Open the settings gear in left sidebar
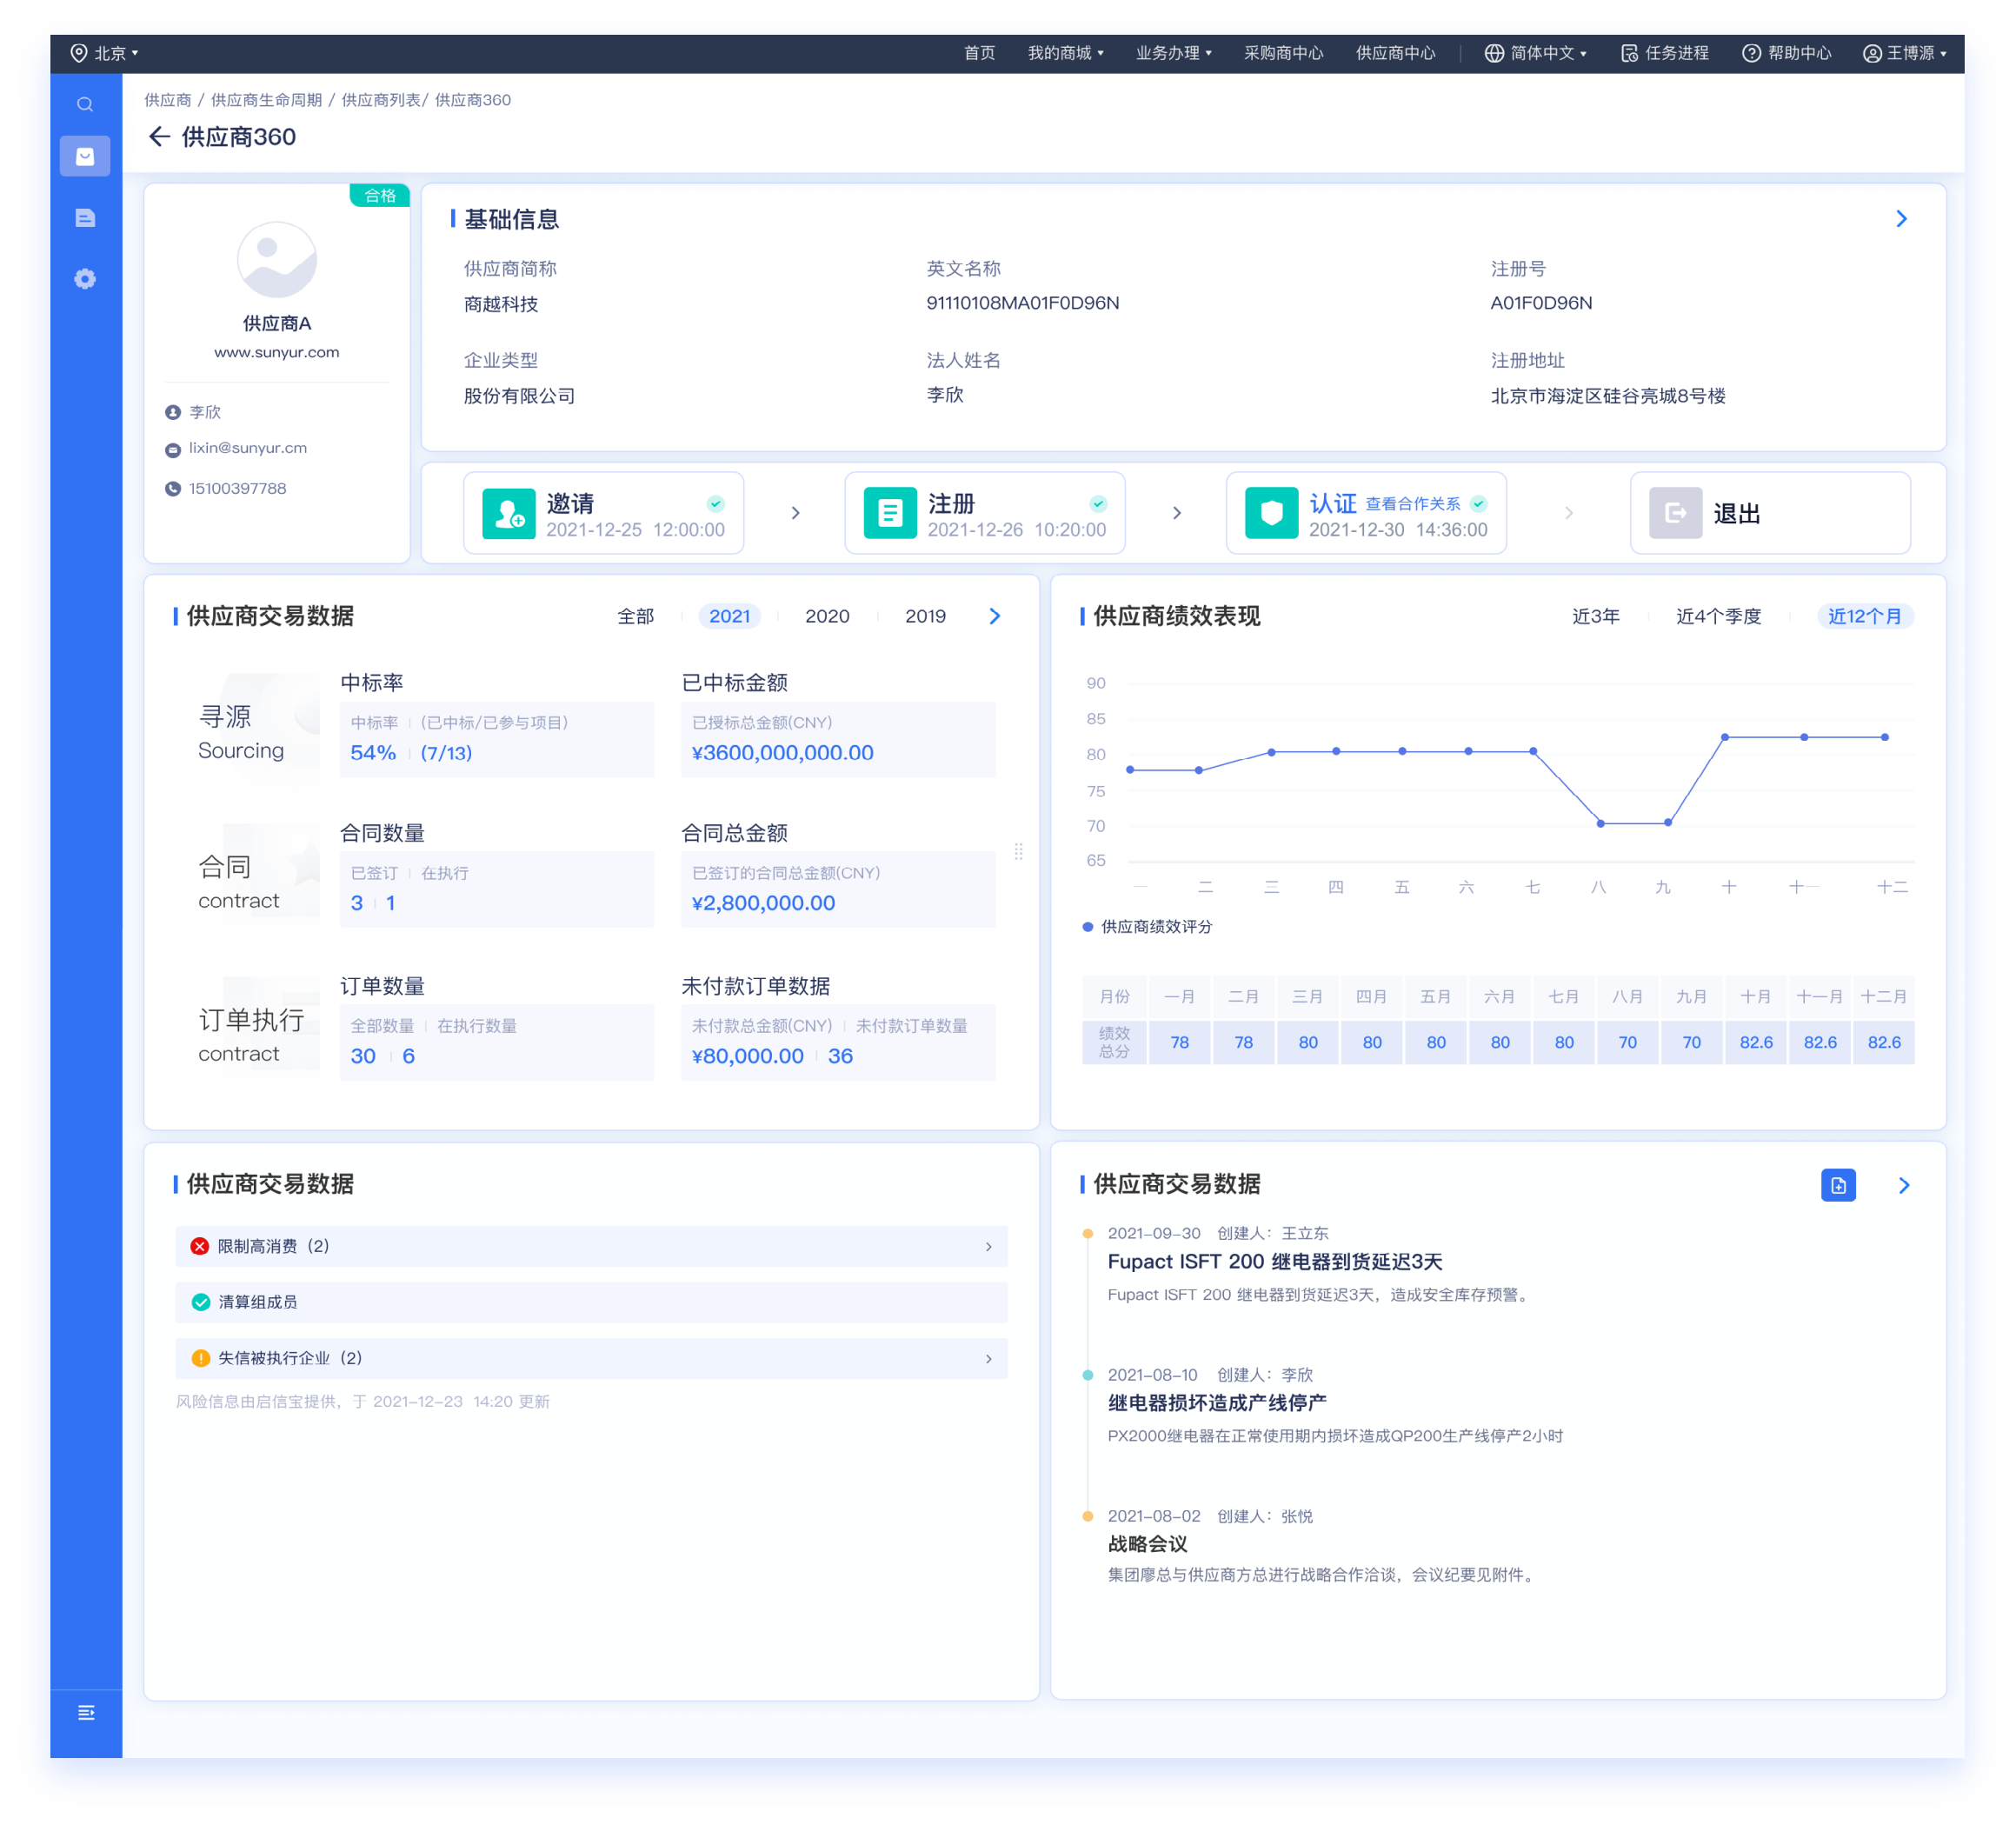The image size is (2016, 1825). point(85,279)
